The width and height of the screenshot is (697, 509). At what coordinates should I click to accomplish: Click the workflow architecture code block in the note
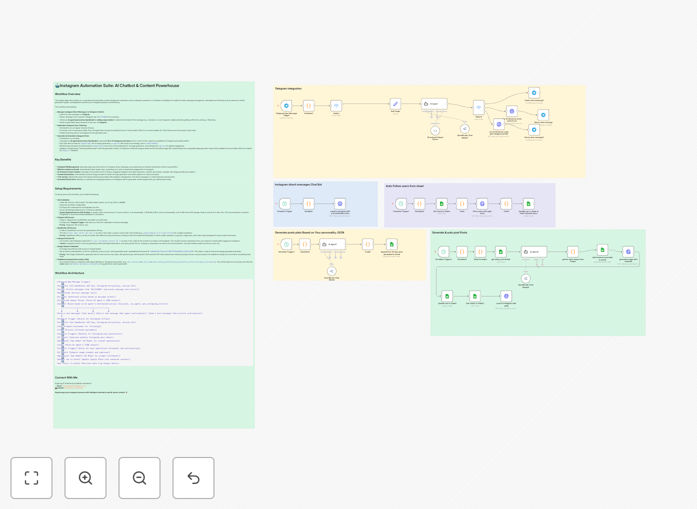[x=154, y=322]
